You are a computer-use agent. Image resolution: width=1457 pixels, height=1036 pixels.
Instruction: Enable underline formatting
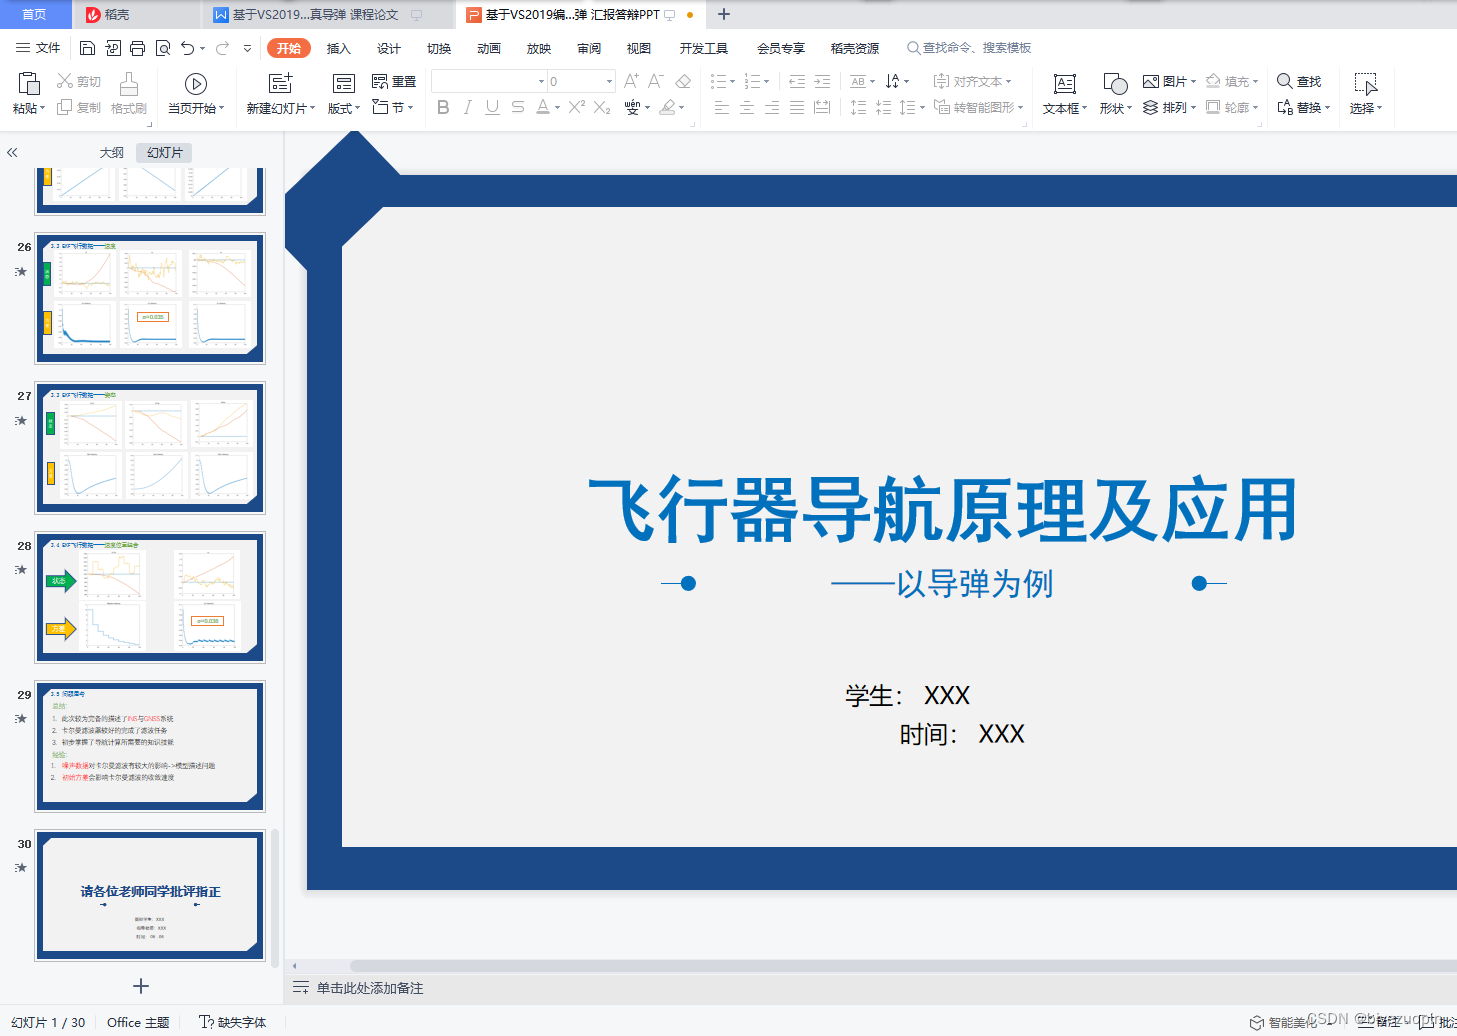click(x=491, y=107)
